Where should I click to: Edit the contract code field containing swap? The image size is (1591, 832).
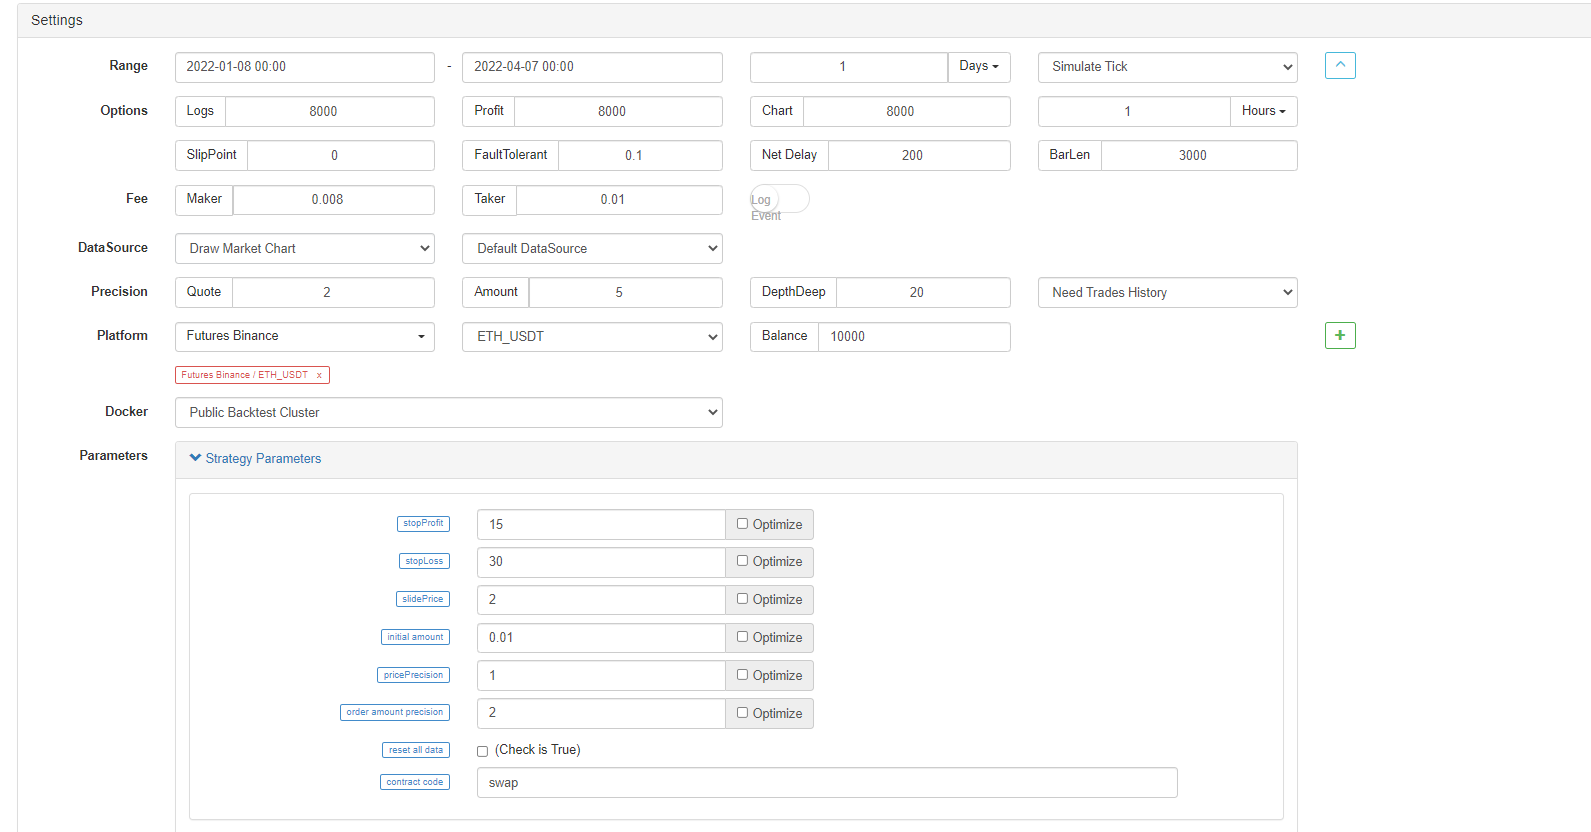point(827,782)
